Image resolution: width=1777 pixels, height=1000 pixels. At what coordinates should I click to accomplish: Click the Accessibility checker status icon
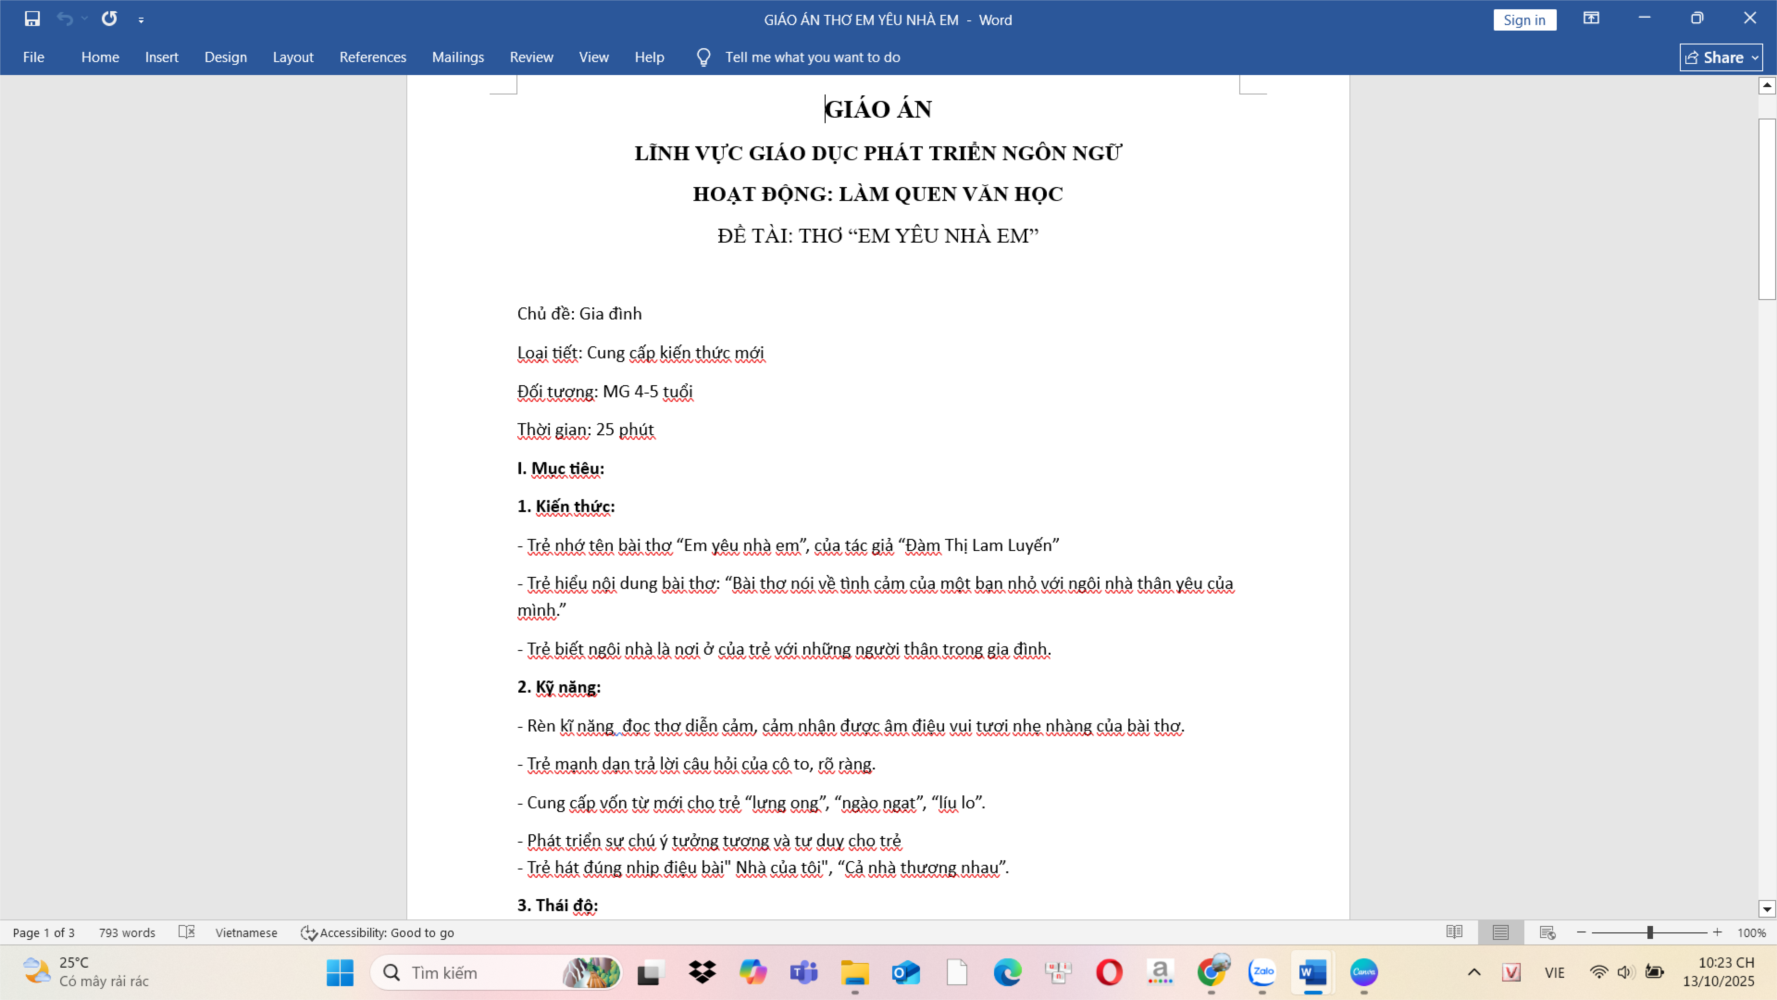[x=309, y=933]
